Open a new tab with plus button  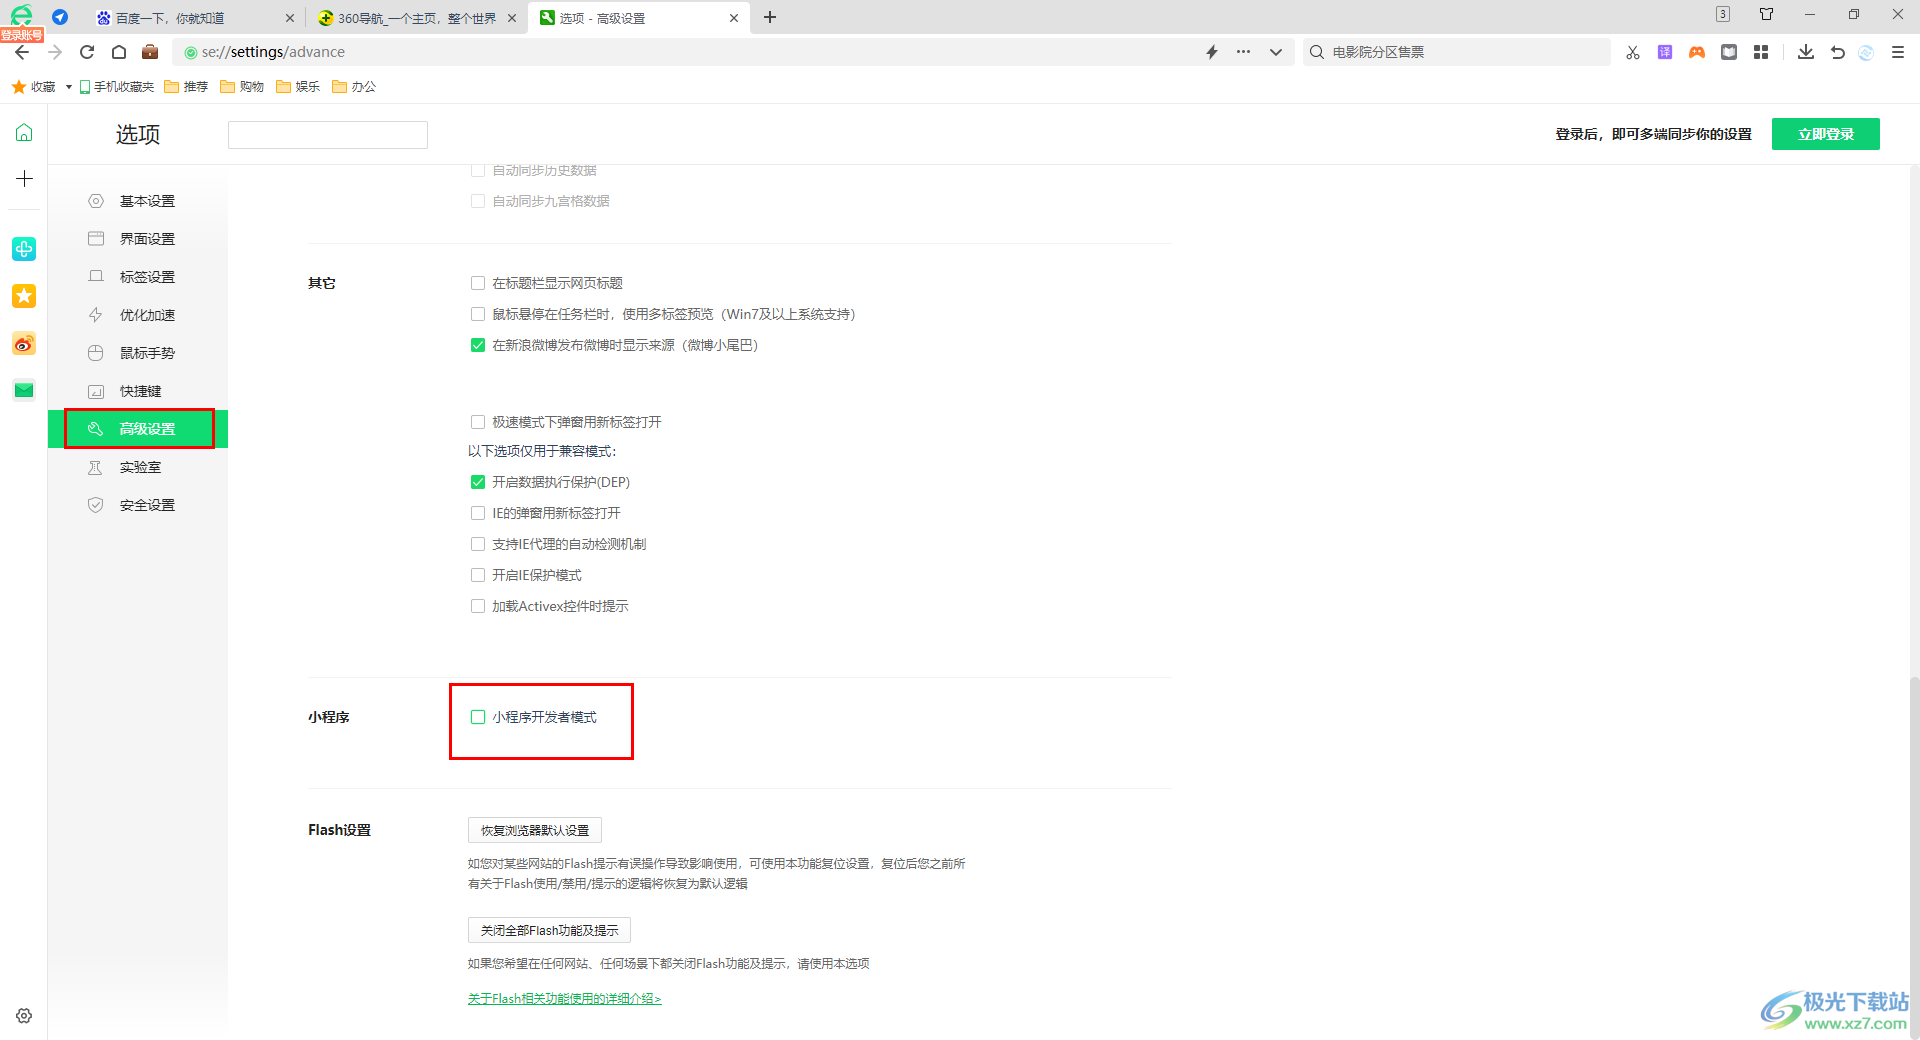(770, 18)
